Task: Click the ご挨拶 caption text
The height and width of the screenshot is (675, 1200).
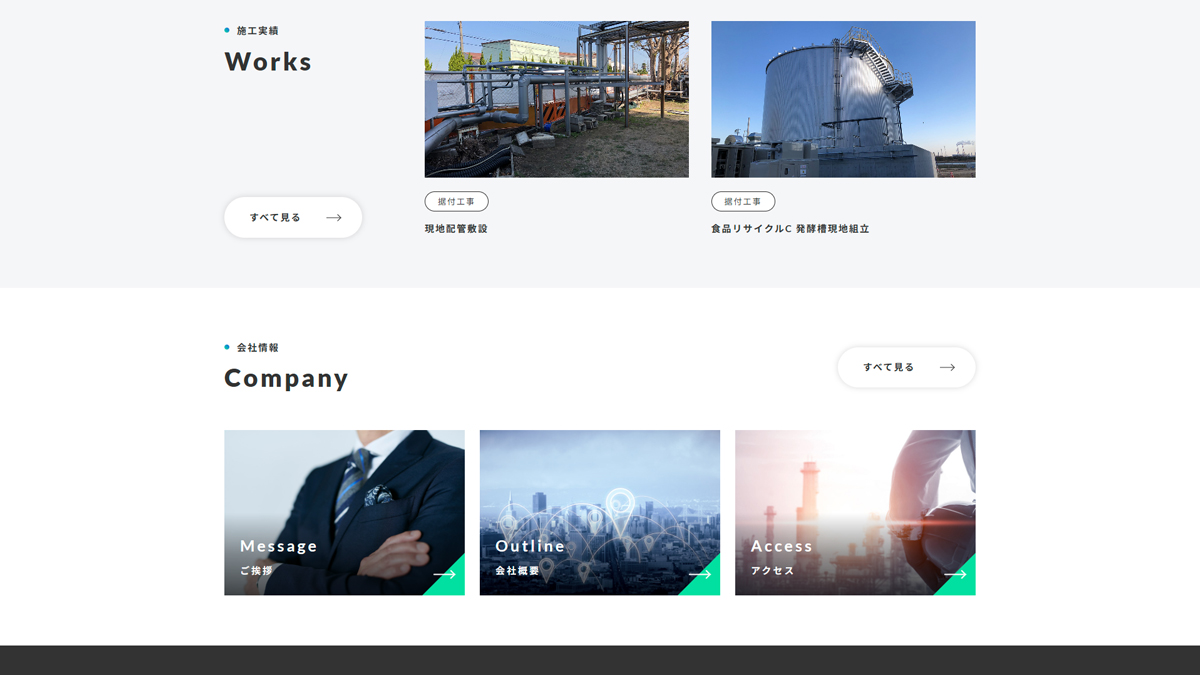Action: click(x=256, y=571)
